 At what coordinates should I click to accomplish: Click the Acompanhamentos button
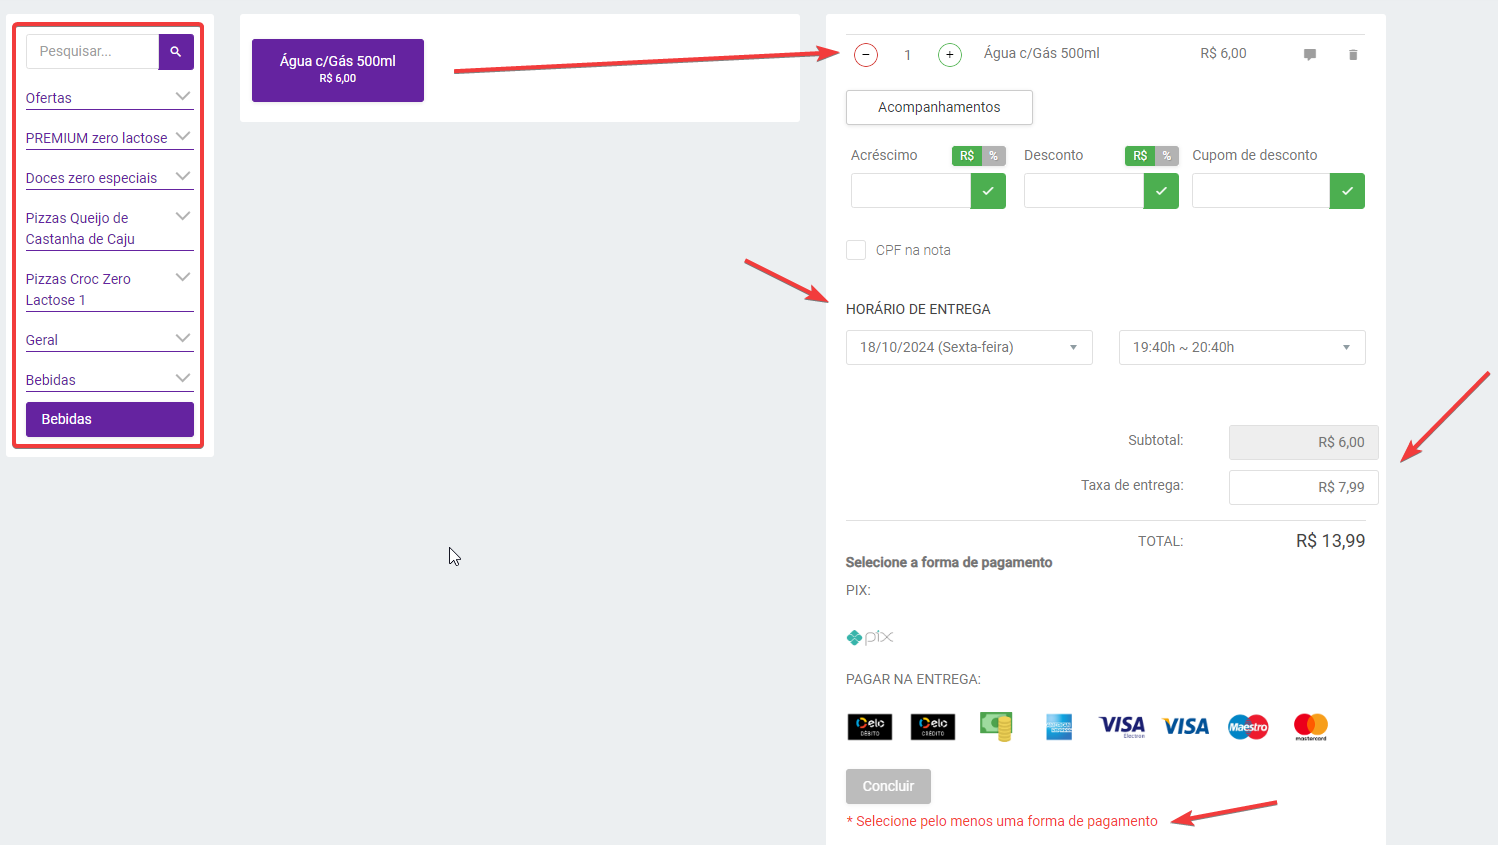point(939,107)
